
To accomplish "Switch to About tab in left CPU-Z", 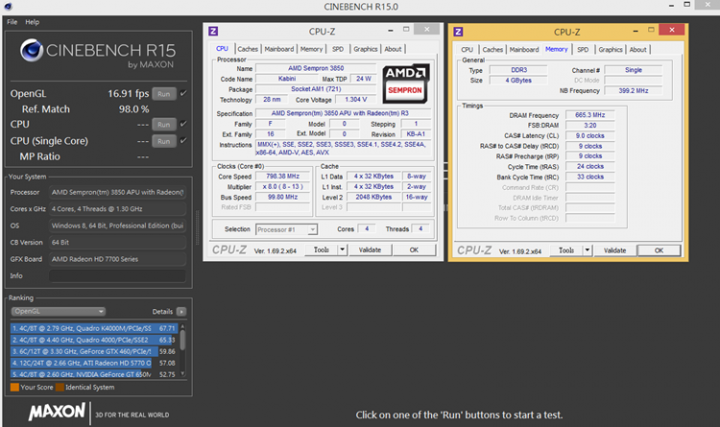I will click(393, 49).
